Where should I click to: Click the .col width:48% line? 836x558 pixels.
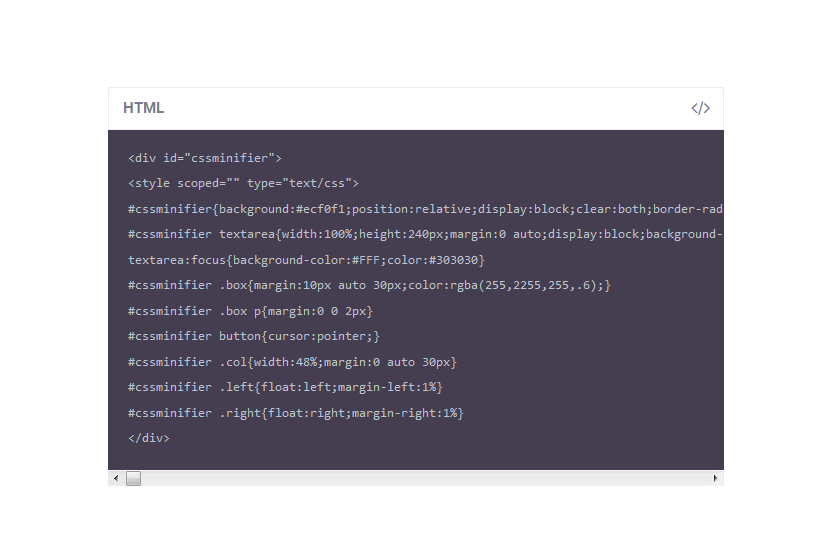pyautogui.click(x=292, y=362)
